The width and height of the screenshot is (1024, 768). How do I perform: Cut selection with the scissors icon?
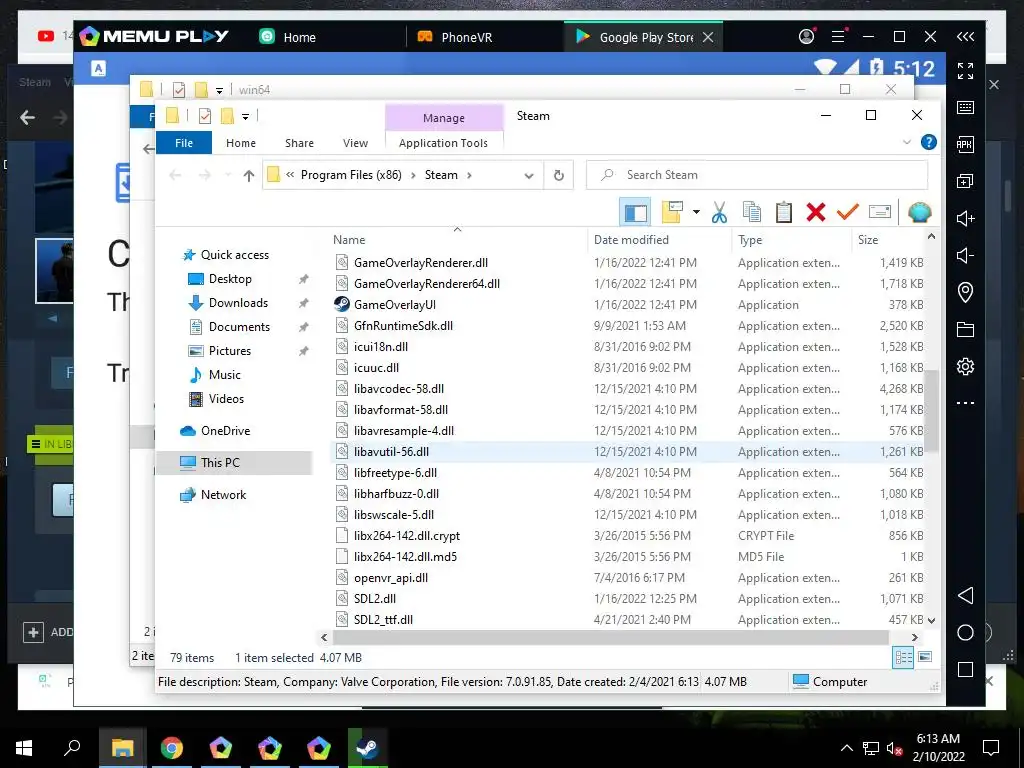point(720,212)
